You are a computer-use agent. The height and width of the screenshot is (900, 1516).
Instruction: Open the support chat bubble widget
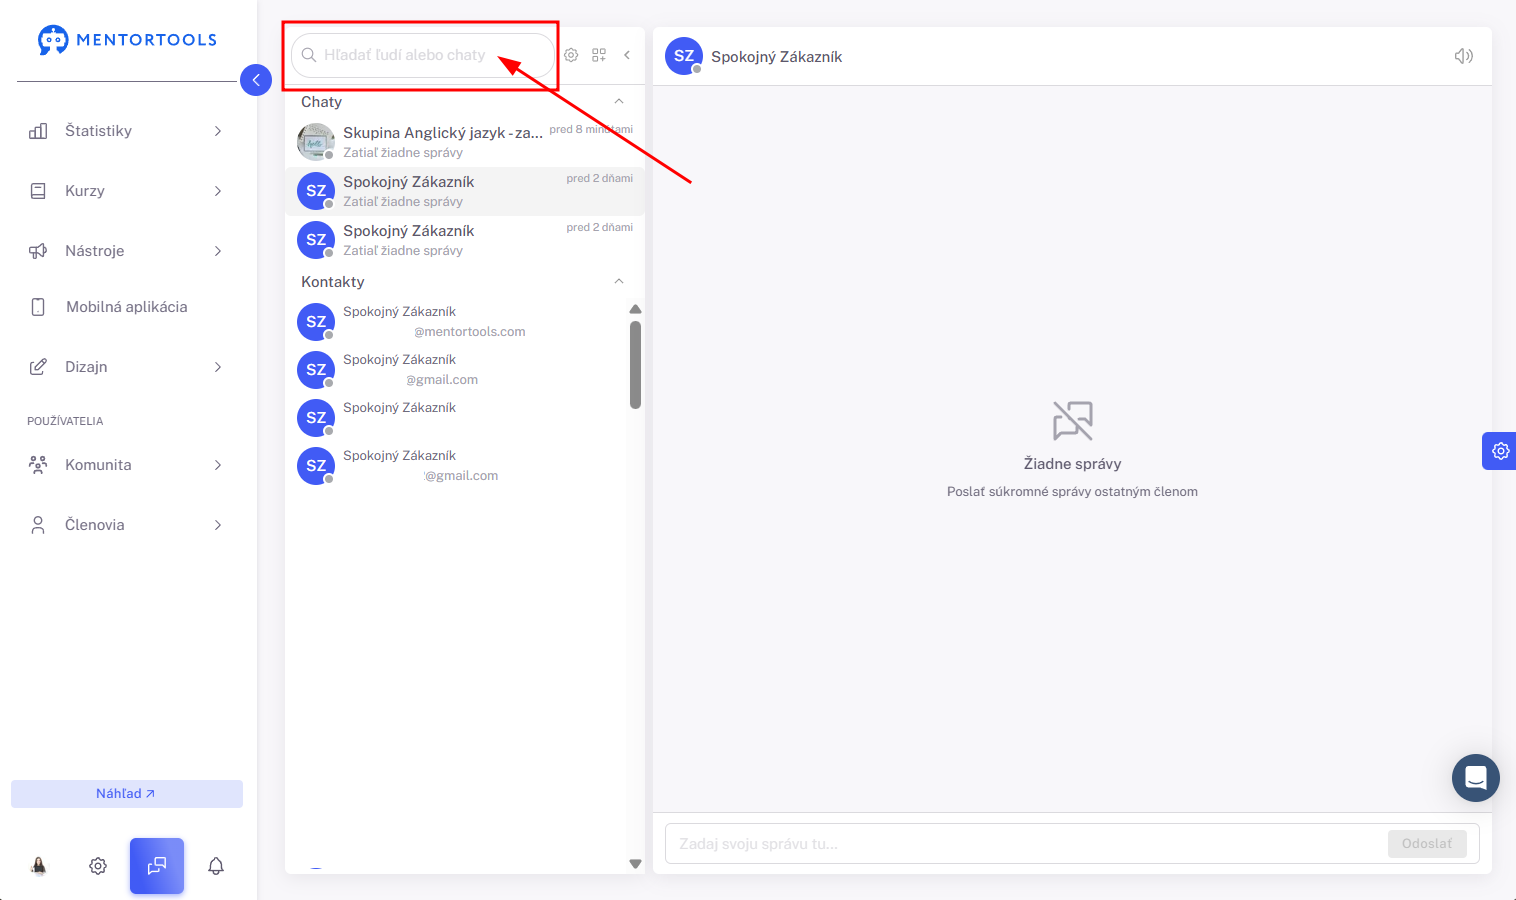(x=1476, y=778)
